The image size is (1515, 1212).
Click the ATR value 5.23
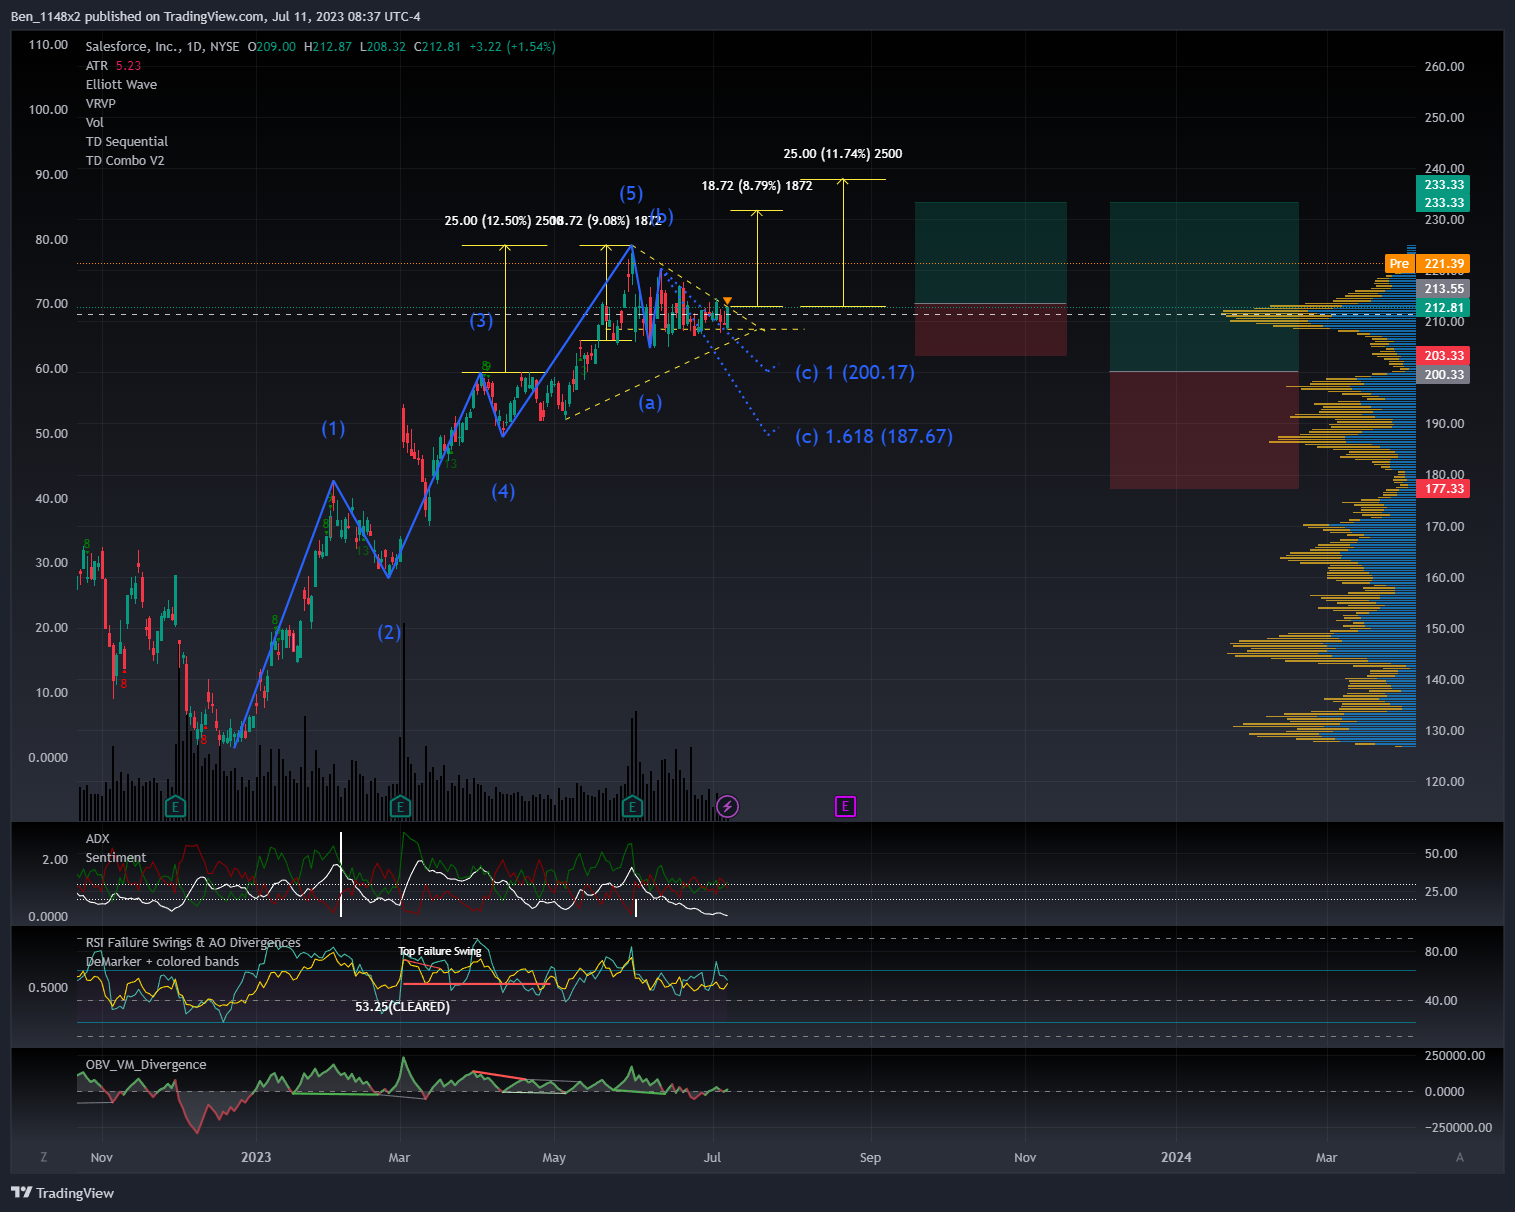tap(128, 65)
